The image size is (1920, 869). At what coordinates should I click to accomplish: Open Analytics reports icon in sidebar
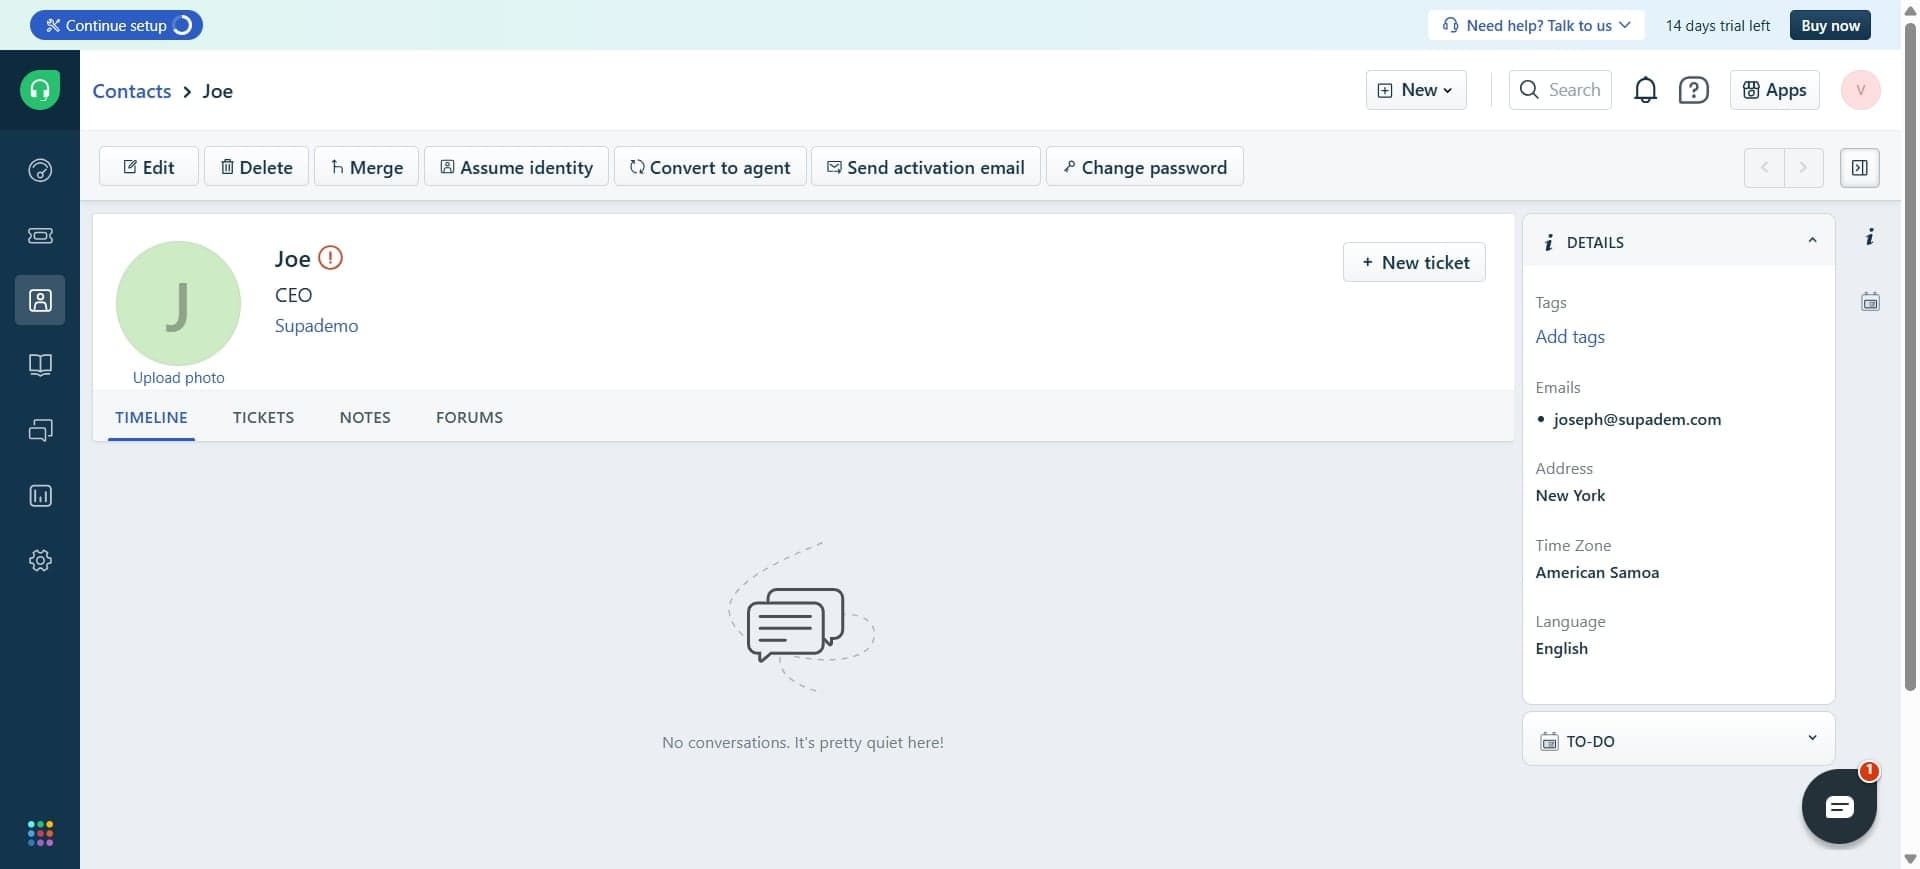point(40,495)
